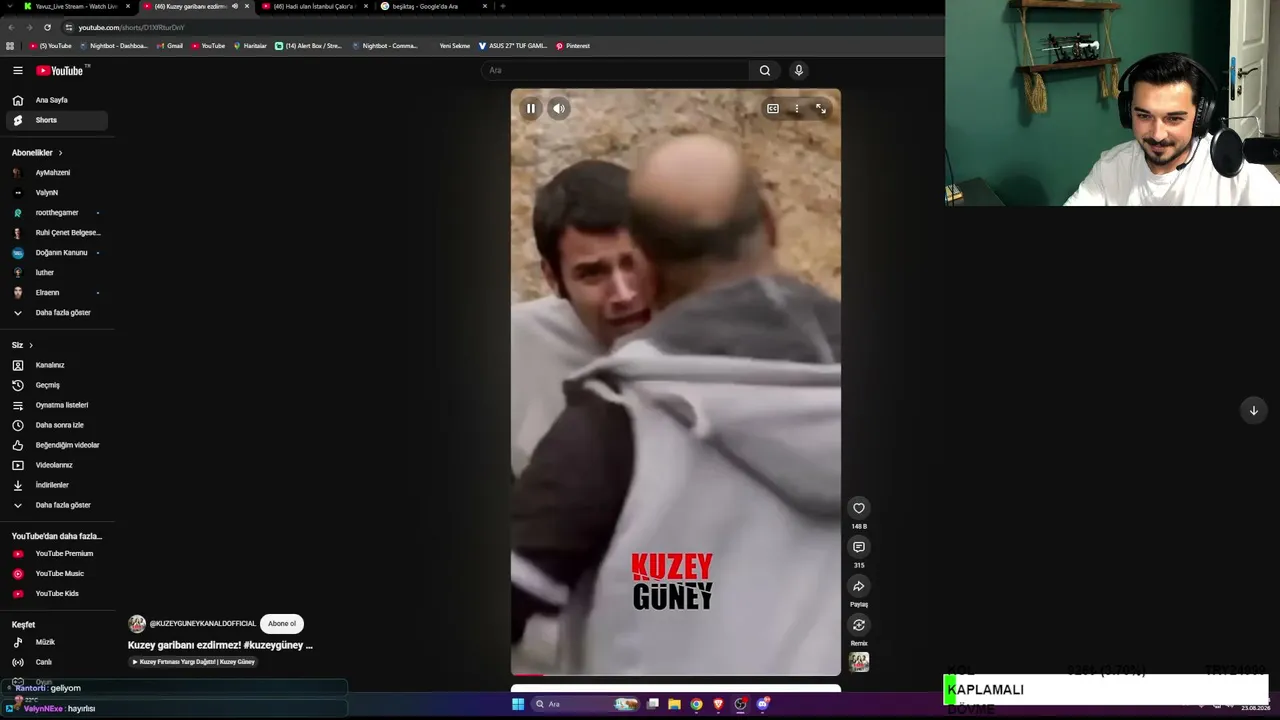Expand the Abonelikler section chevron
Screen dimensions: 1280x720
(x=60, y=153)
